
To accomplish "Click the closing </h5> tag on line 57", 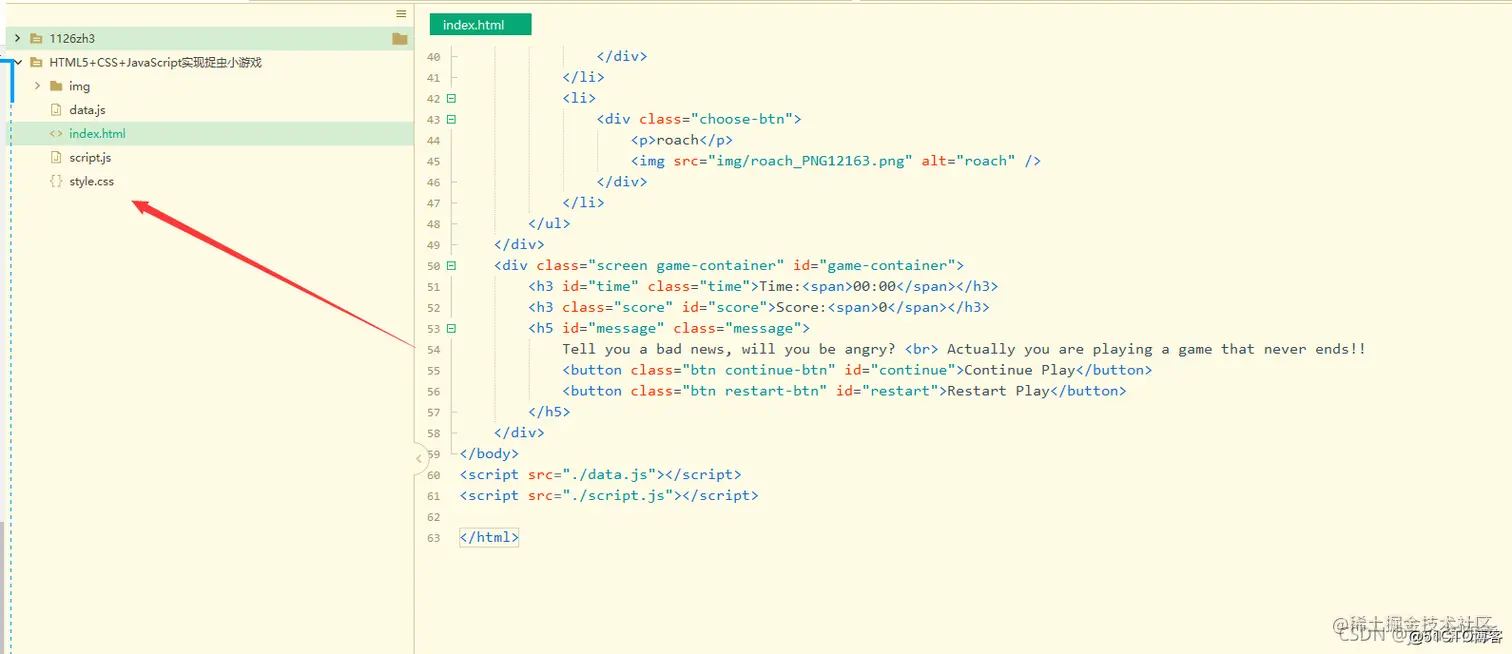I will click(549, 411).
